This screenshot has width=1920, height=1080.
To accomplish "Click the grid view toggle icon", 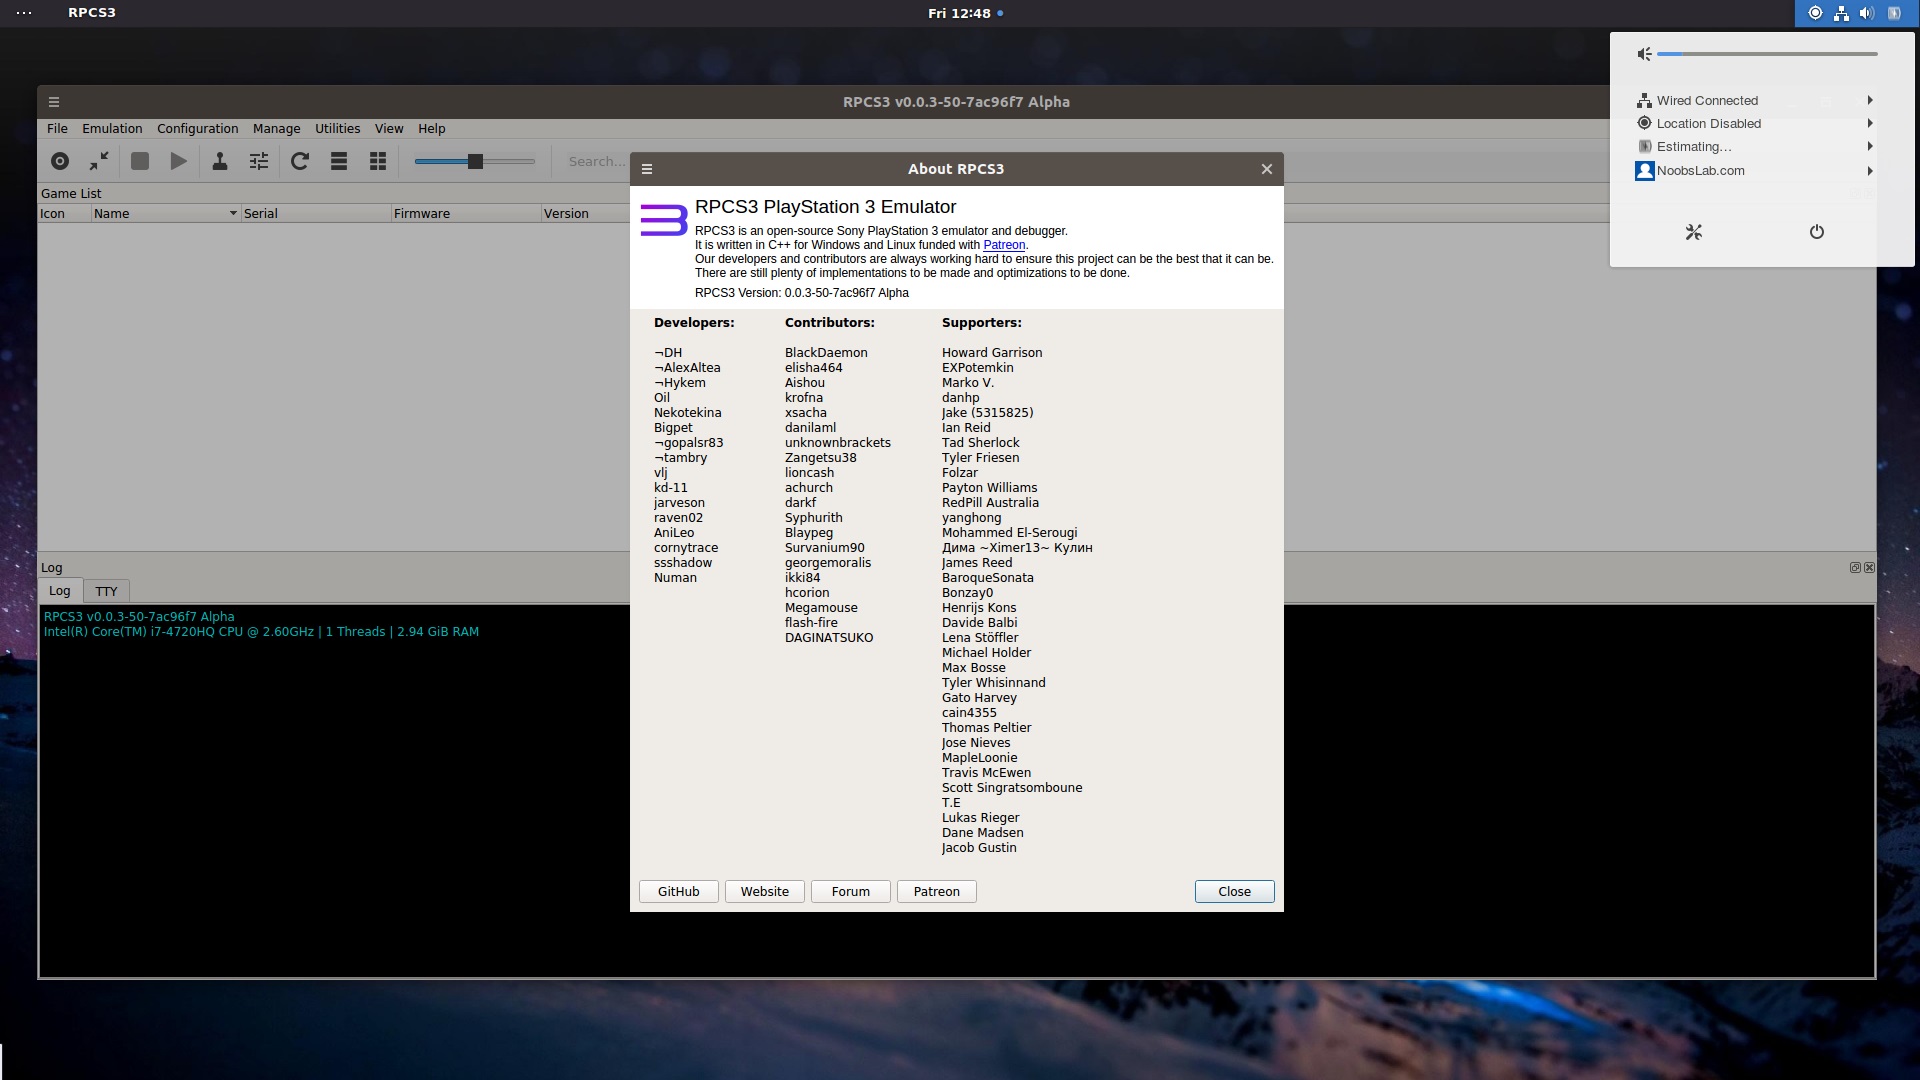I will [378, 161].
